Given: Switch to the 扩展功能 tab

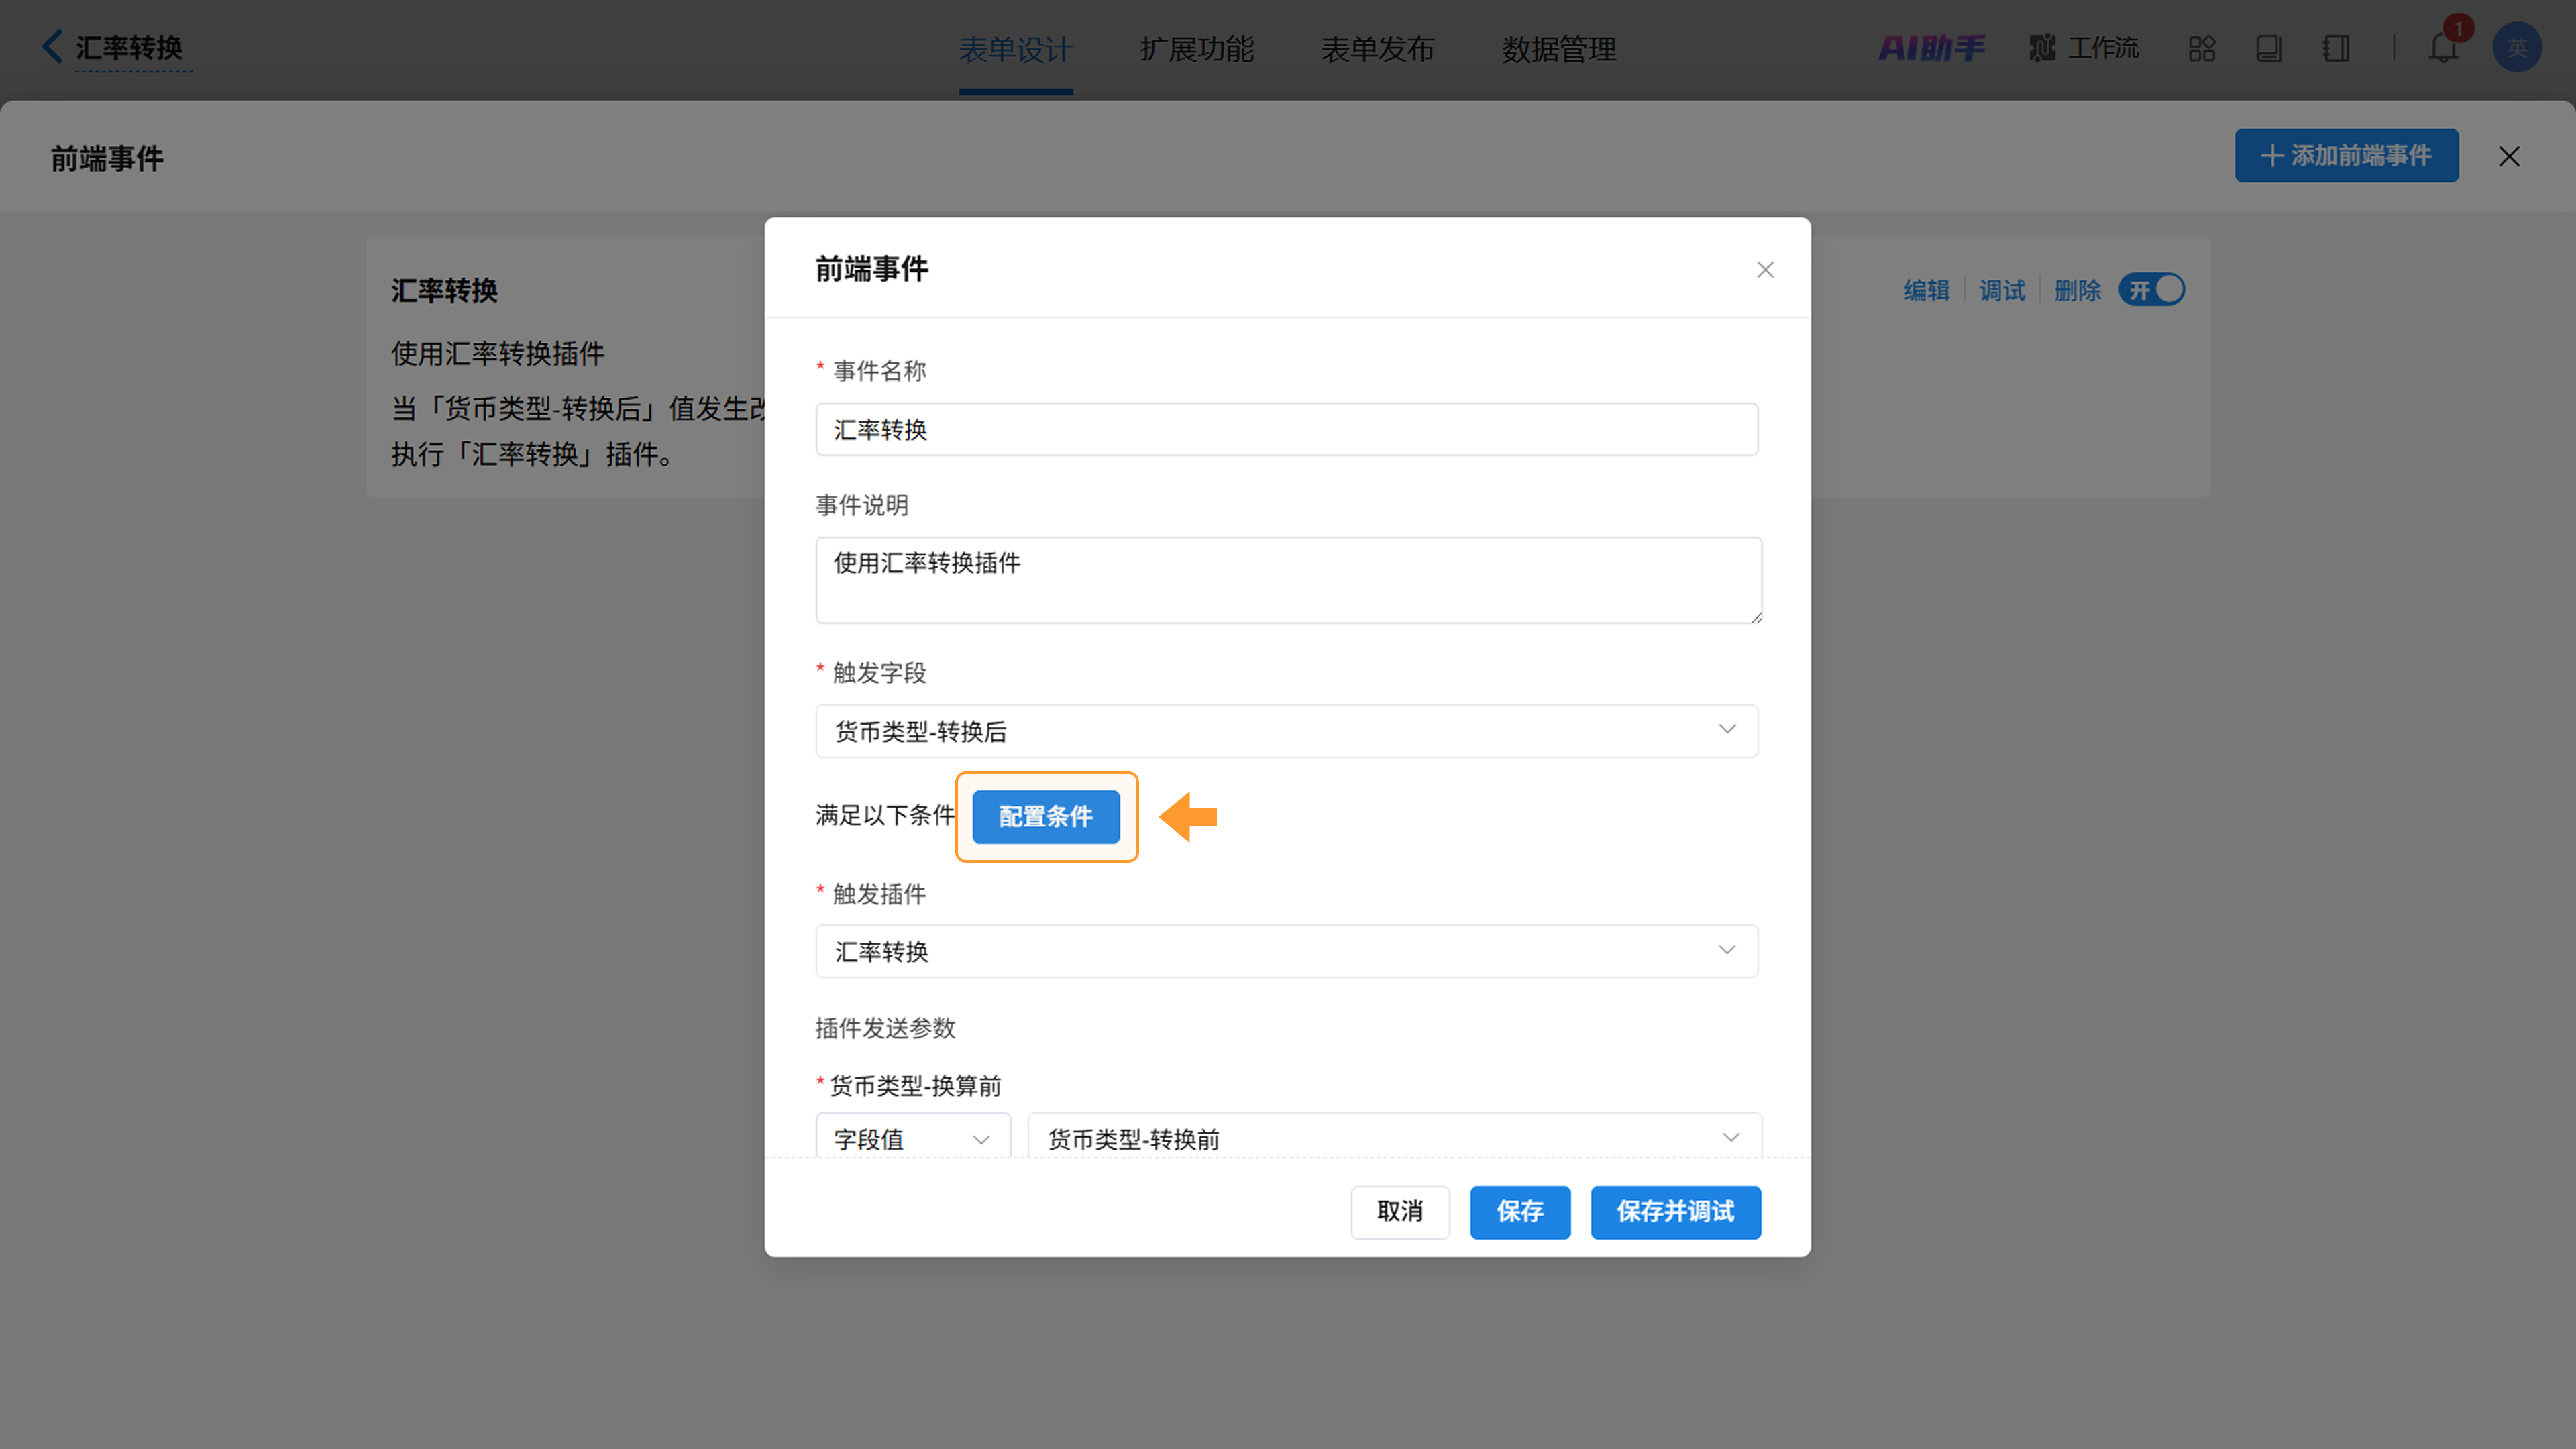Looking at the screenshot, I should coord(1196,49).
